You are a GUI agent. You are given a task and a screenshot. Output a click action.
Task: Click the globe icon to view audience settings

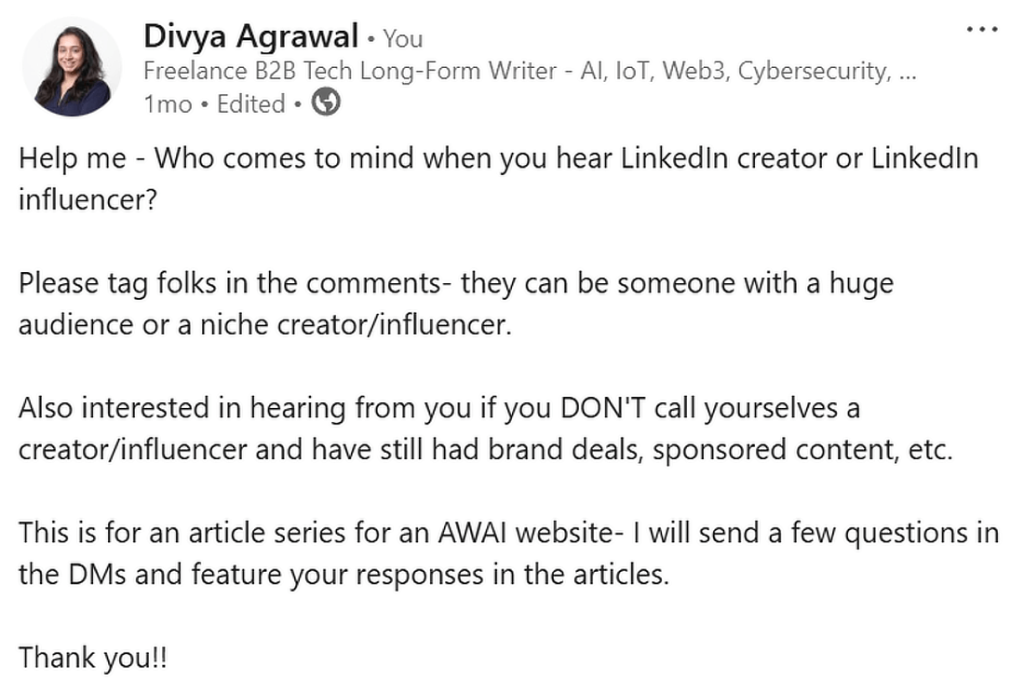323,102
